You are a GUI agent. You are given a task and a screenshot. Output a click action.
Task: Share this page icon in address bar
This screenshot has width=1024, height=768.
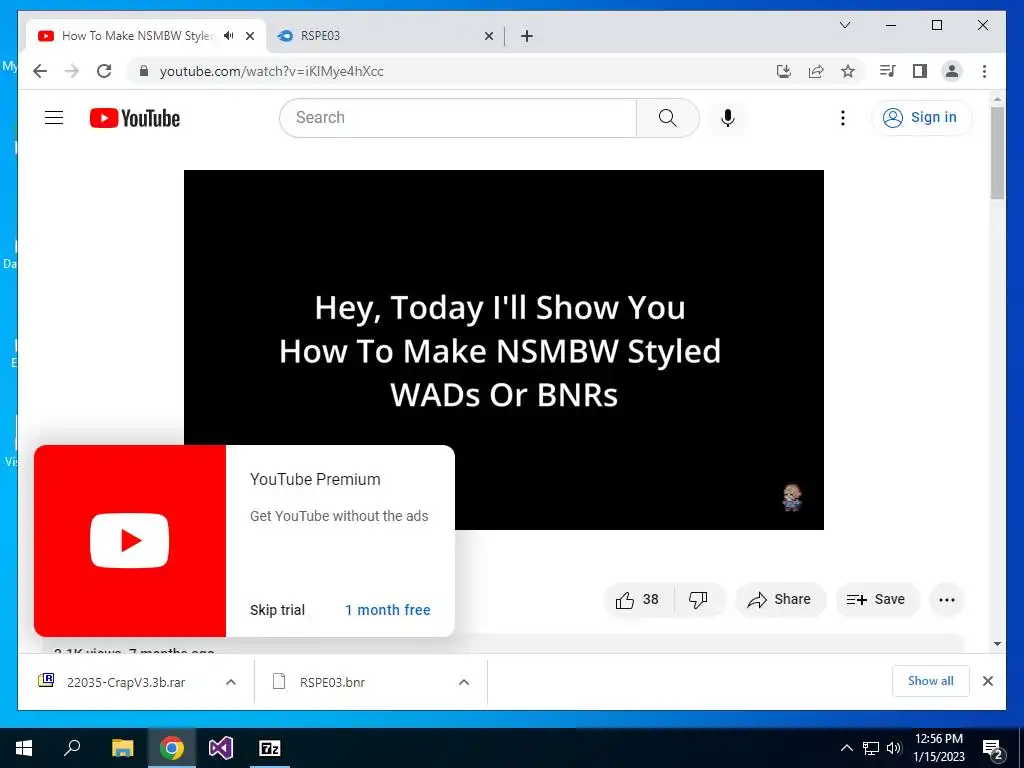(816, 71)
